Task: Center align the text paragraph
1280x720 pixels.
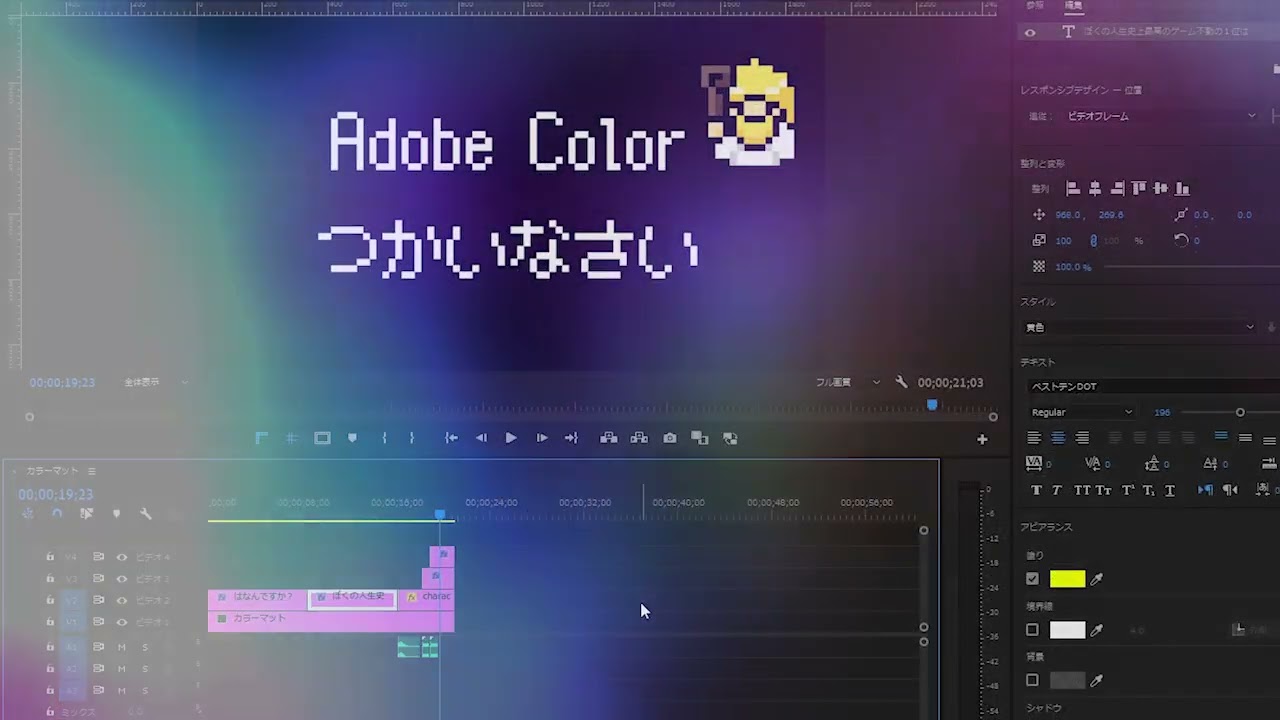Action: [1058, 438]
